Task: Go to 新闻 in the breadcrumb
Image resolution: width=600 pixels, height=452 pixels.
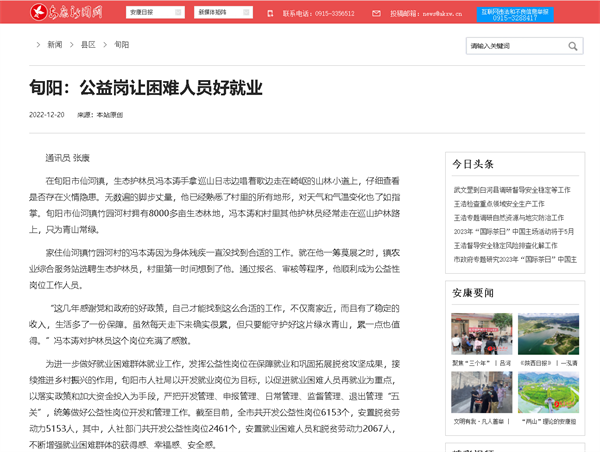Action: pos(53,46)
